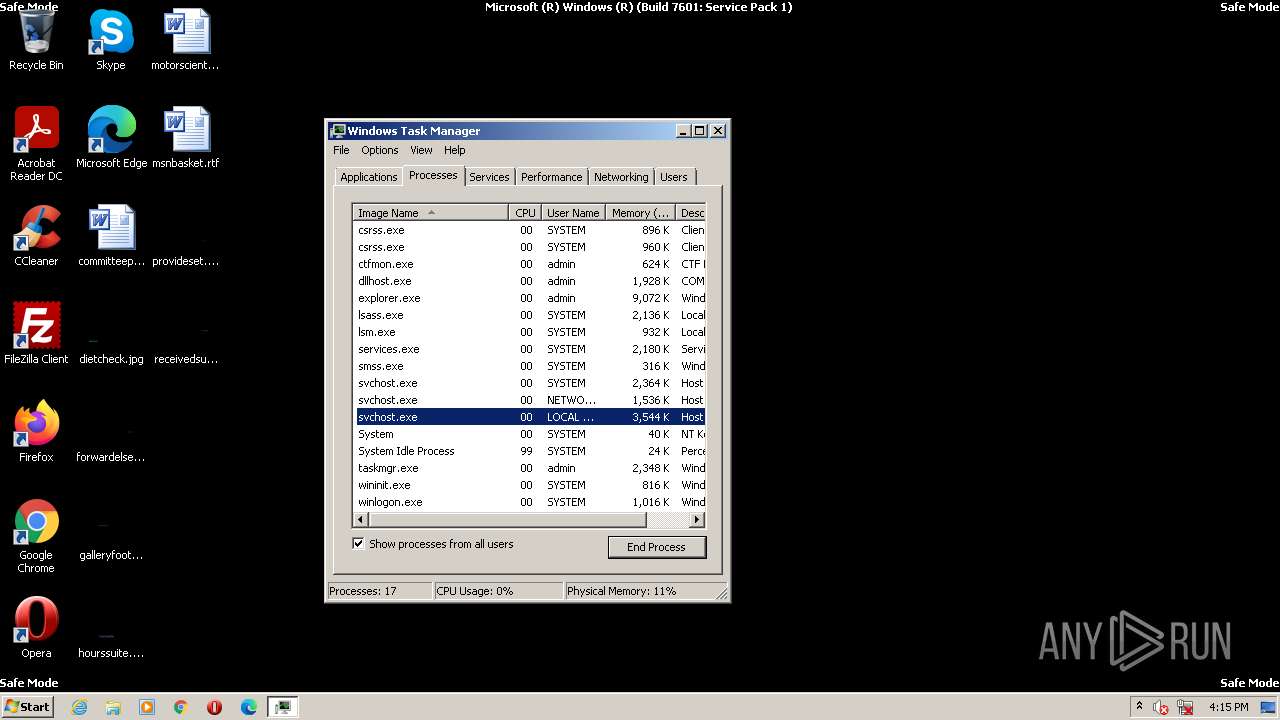Click the volume tray icon
The width and height of the screenshot is (1280, 720).
(x=1161, y=707)
